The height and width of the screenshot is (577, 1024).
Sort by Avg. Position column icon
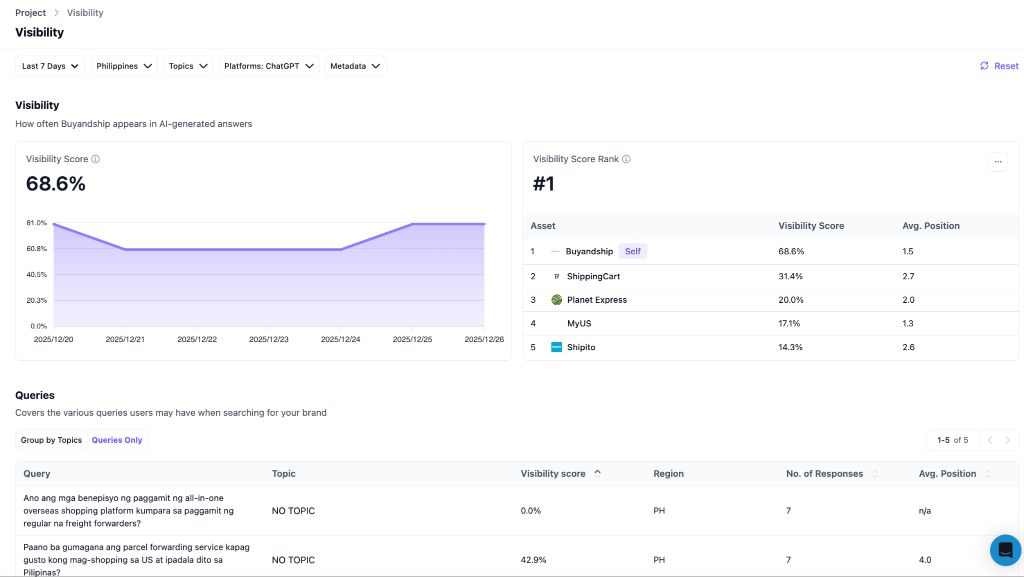point(987,474)
